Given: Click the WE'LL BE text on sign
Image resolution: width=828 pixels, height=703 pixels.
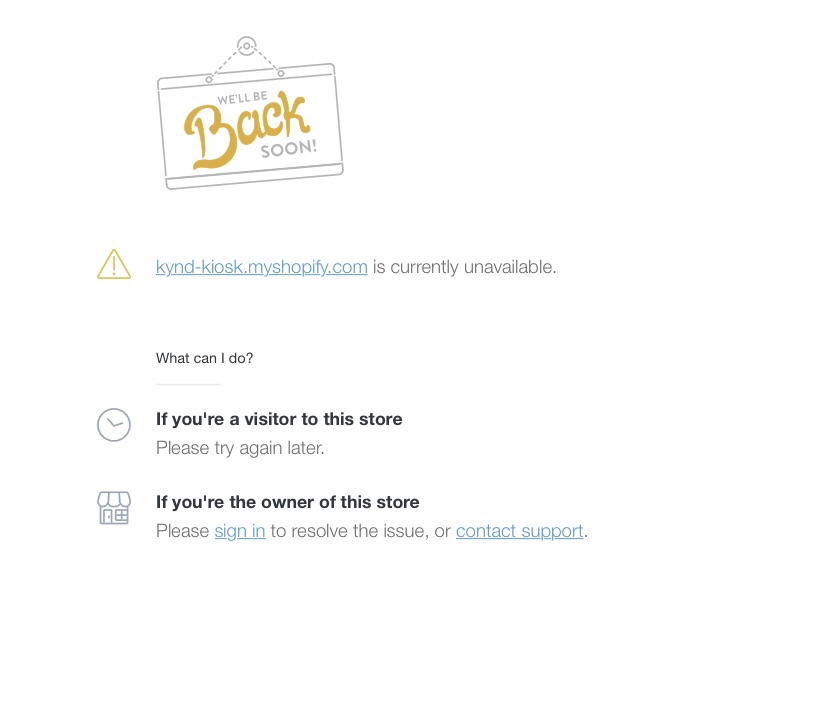Looking at the screenshot, I should pos(242,98).
